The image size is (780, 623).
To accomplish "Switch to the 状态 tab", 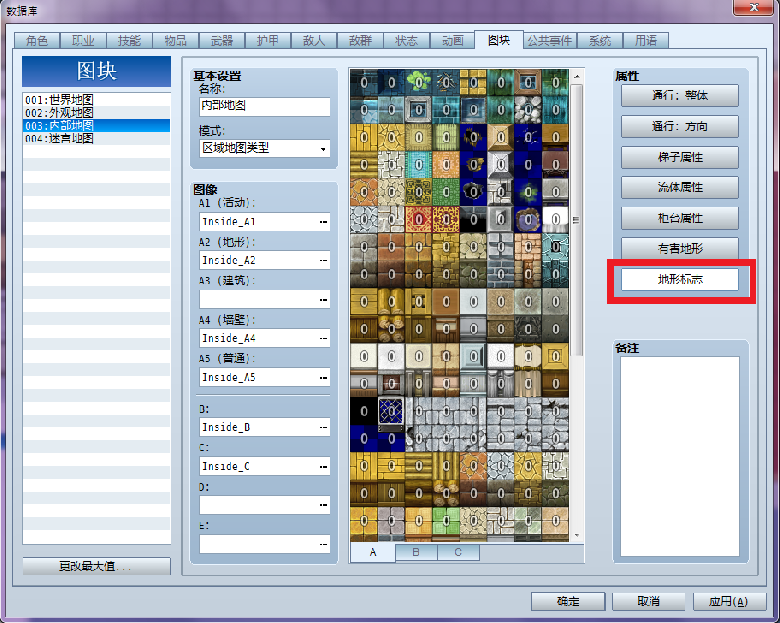I will pos(406,40).
